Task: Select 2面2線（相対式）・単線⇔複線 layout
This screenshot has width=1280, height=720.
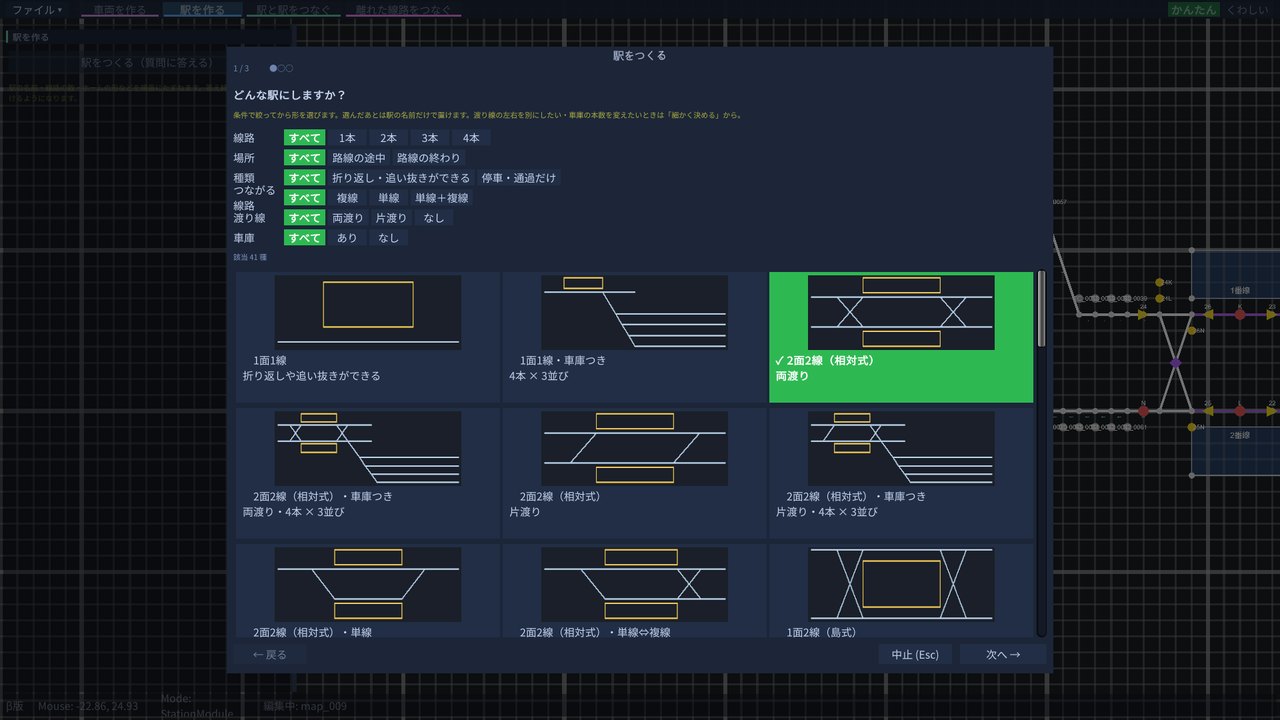Action: click(634, 590)
